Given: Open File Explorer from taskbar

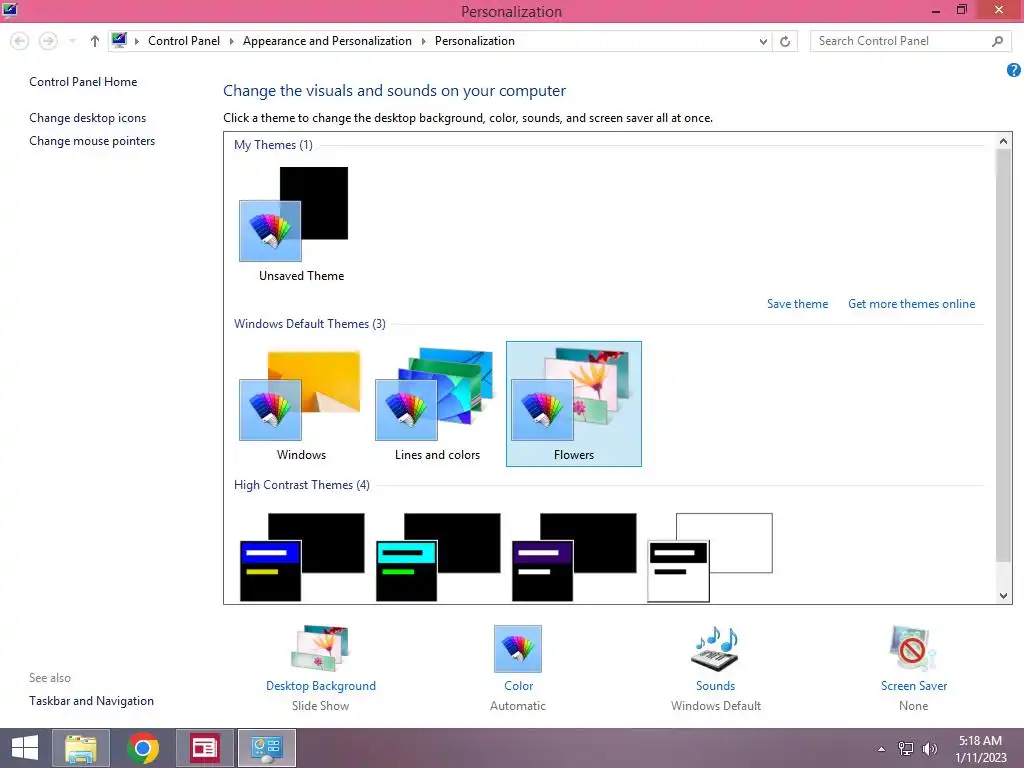Looking at the screenshot, I should 81,748.
